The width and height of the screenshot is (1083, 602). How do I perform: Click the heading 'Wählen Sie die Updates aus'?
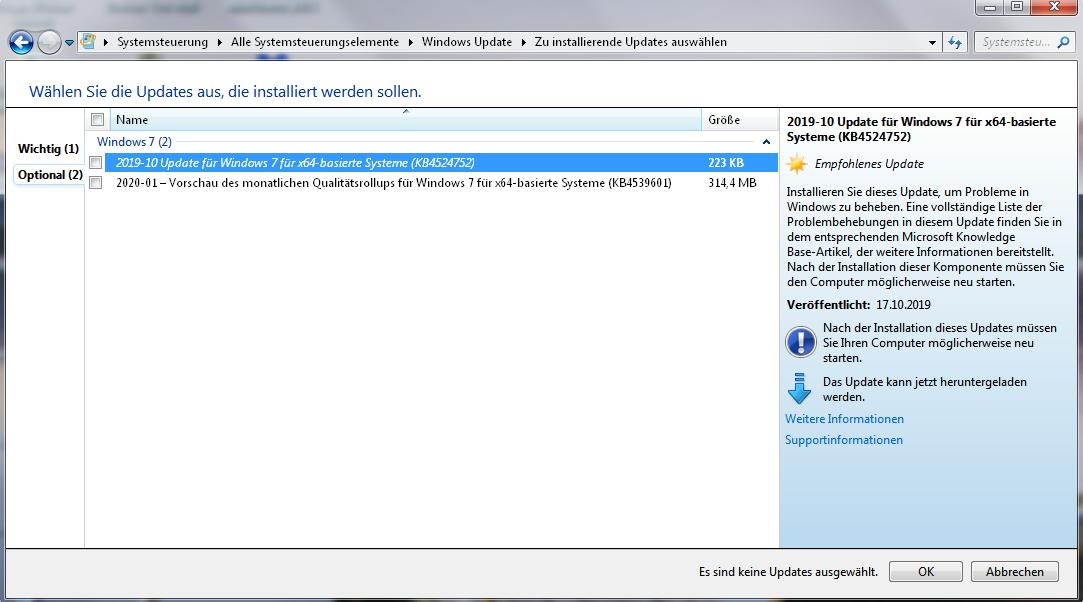(225, 91)
